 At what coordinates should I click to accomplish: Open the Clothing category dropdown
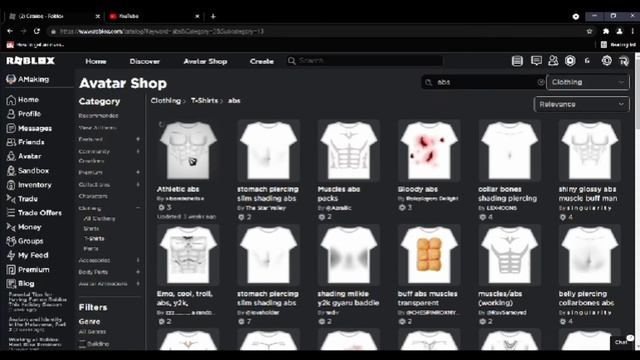(588, 82)
